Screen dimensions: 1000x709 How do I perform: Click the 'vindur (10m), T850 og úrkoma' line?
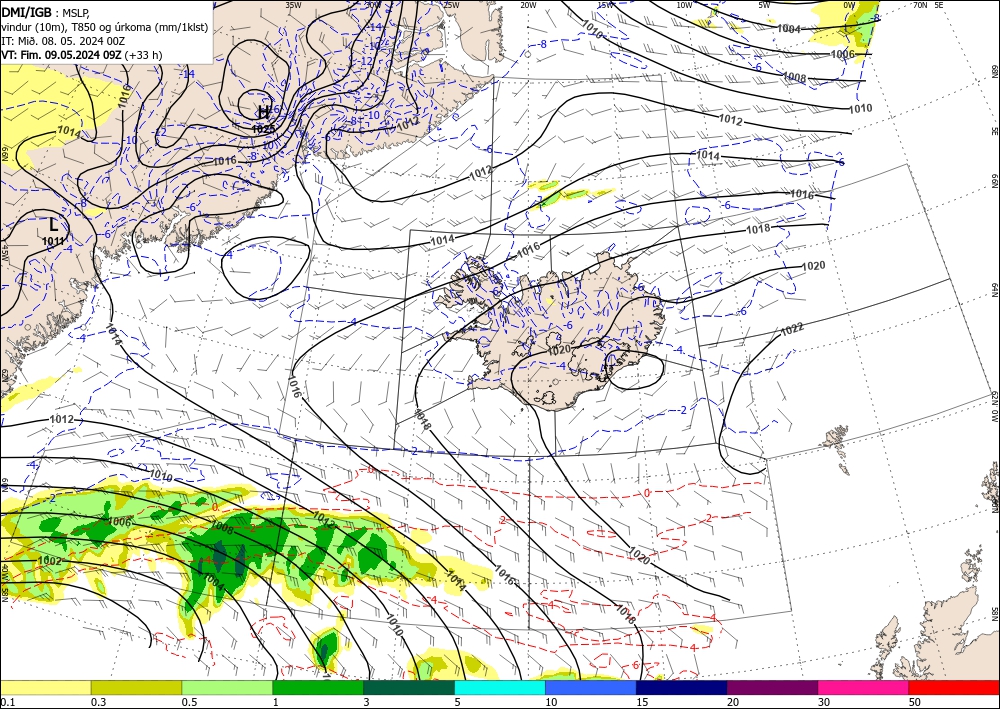point(105,27)
